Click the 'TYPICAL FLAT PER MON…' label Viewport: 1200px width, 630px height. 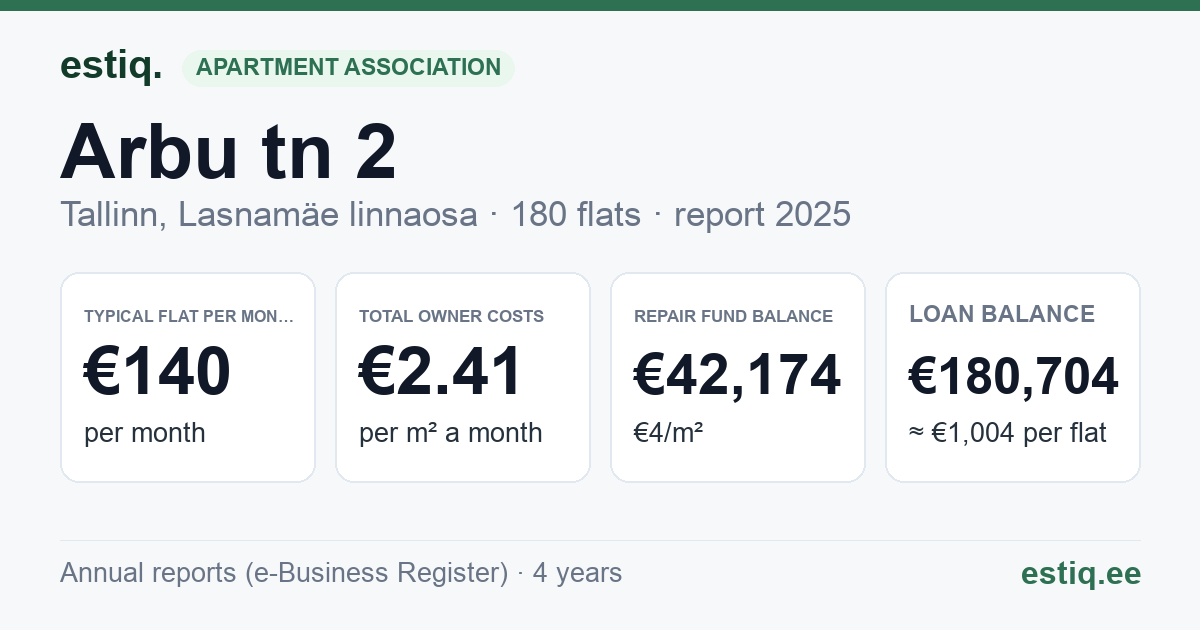coord(189,316)
